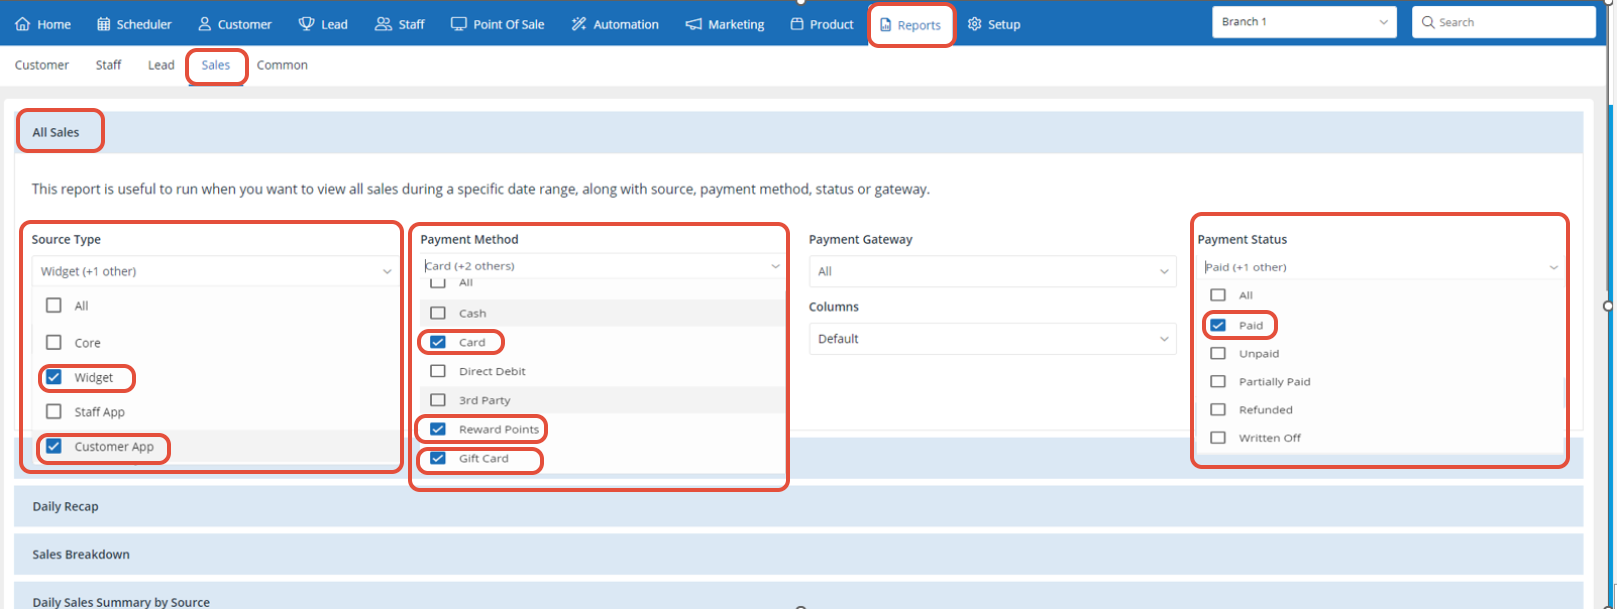Click the search magnifier icon

pos(1427,22)
